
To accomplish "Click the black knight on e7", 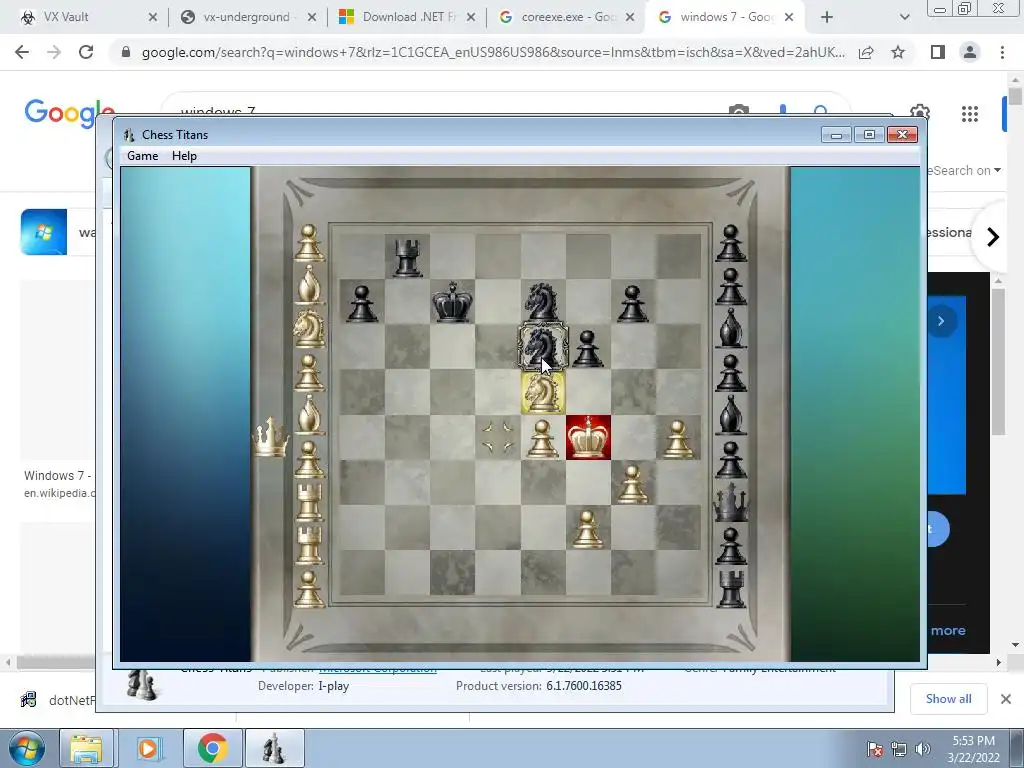I will (541, 302).
